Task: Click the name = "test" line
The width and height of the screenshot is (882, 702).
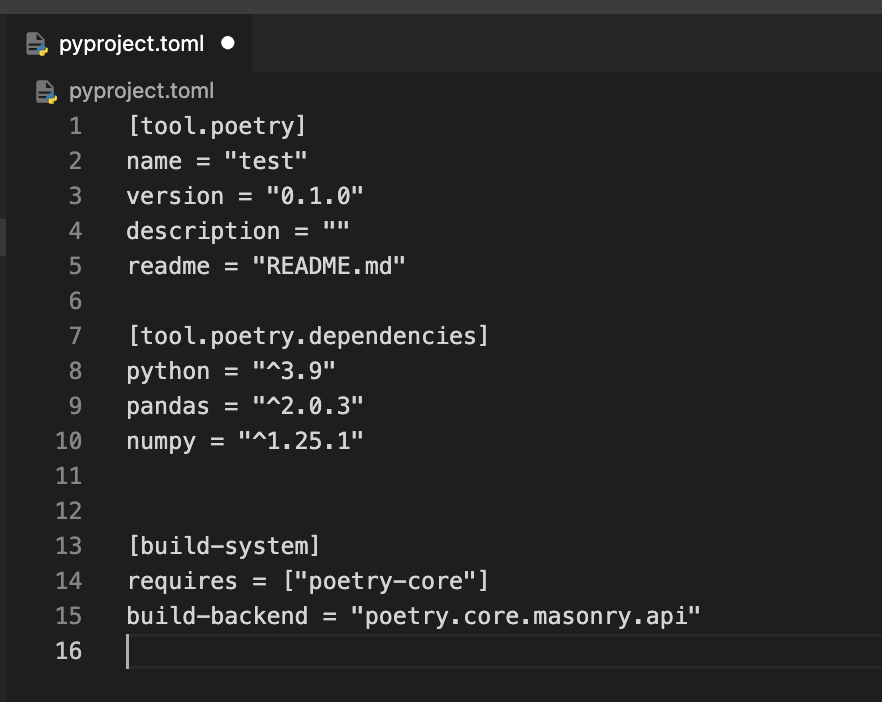Action: click(x=217, y=161)
